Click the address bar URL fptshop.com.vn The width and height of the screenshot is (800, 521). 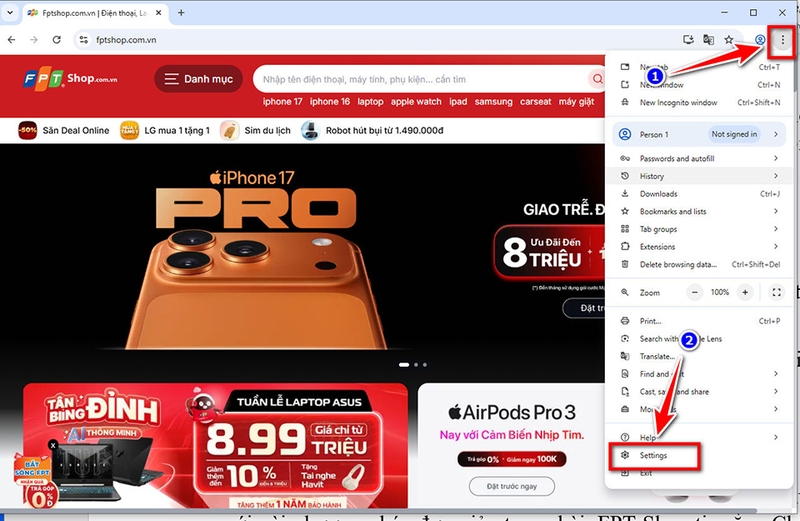tap(127, 40)
